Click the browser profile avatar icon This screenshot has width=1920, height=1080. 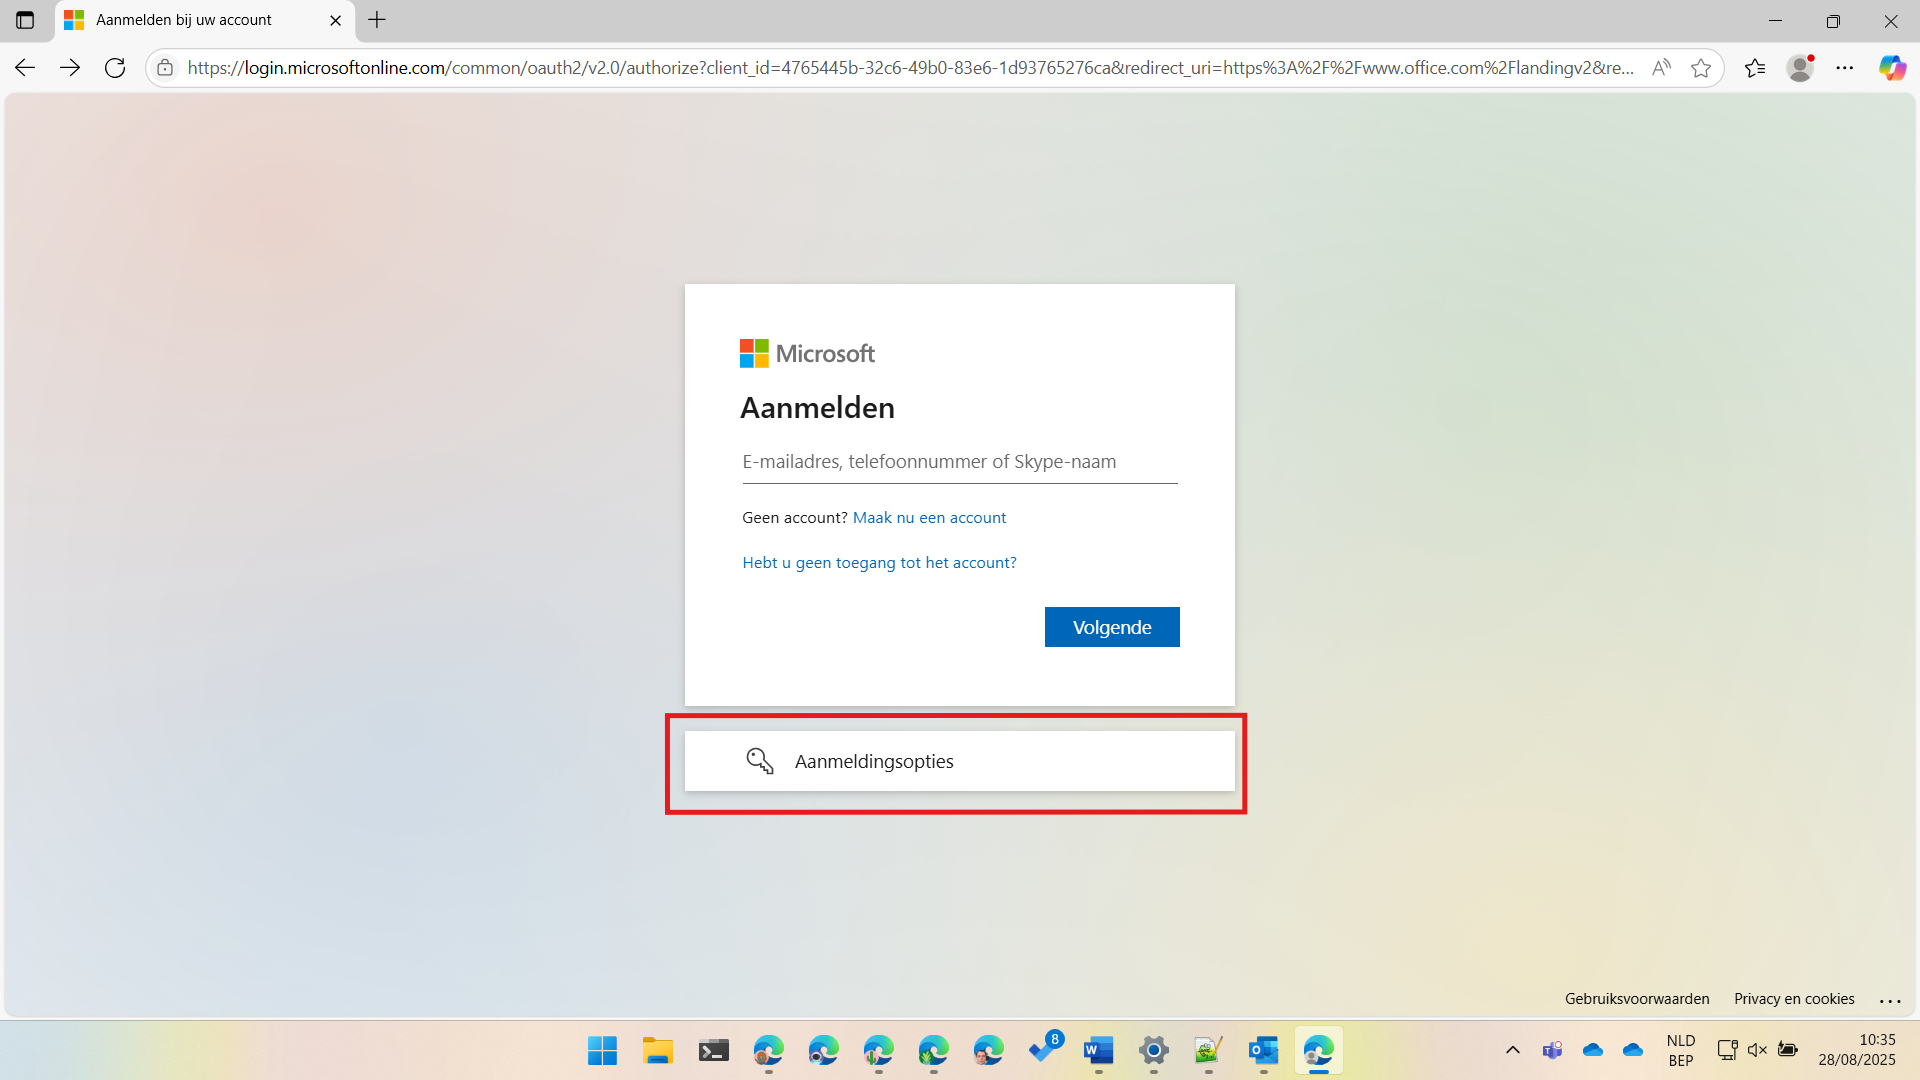(x=1800, y=68)
